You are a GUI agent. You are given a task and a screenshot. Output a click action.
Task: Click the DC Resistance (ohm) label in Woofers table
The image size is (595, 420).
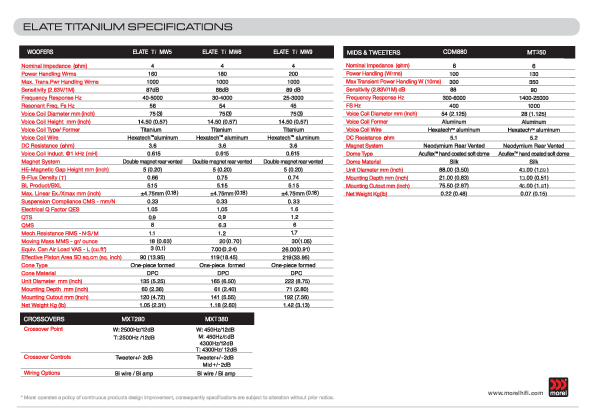(48, 146)
